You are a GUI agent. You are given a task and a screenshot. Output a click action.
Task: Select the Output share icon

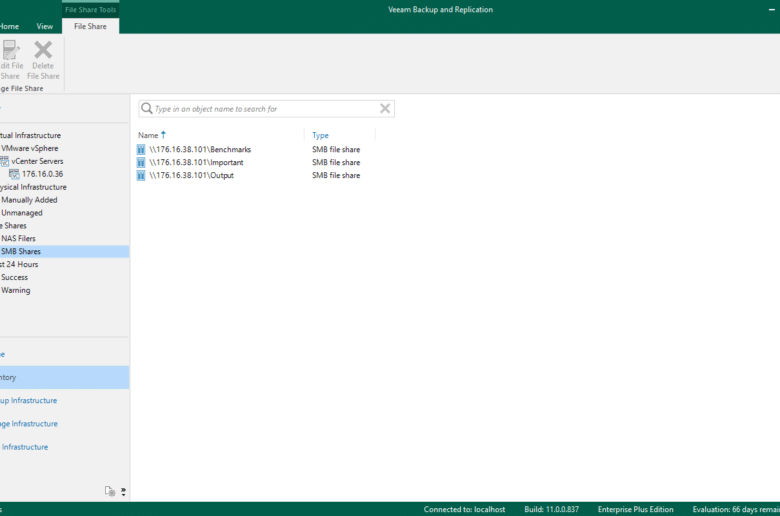(x=141, y=175)
